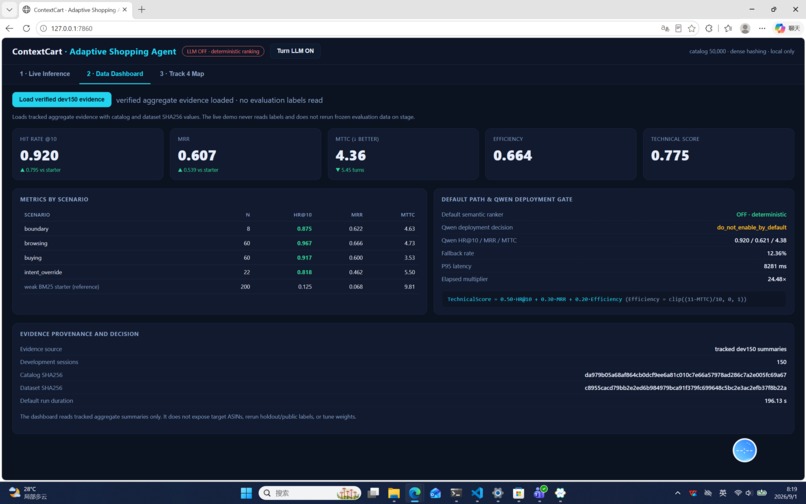
Task: Click the input language indicator 英
Action: click(723, 493)
